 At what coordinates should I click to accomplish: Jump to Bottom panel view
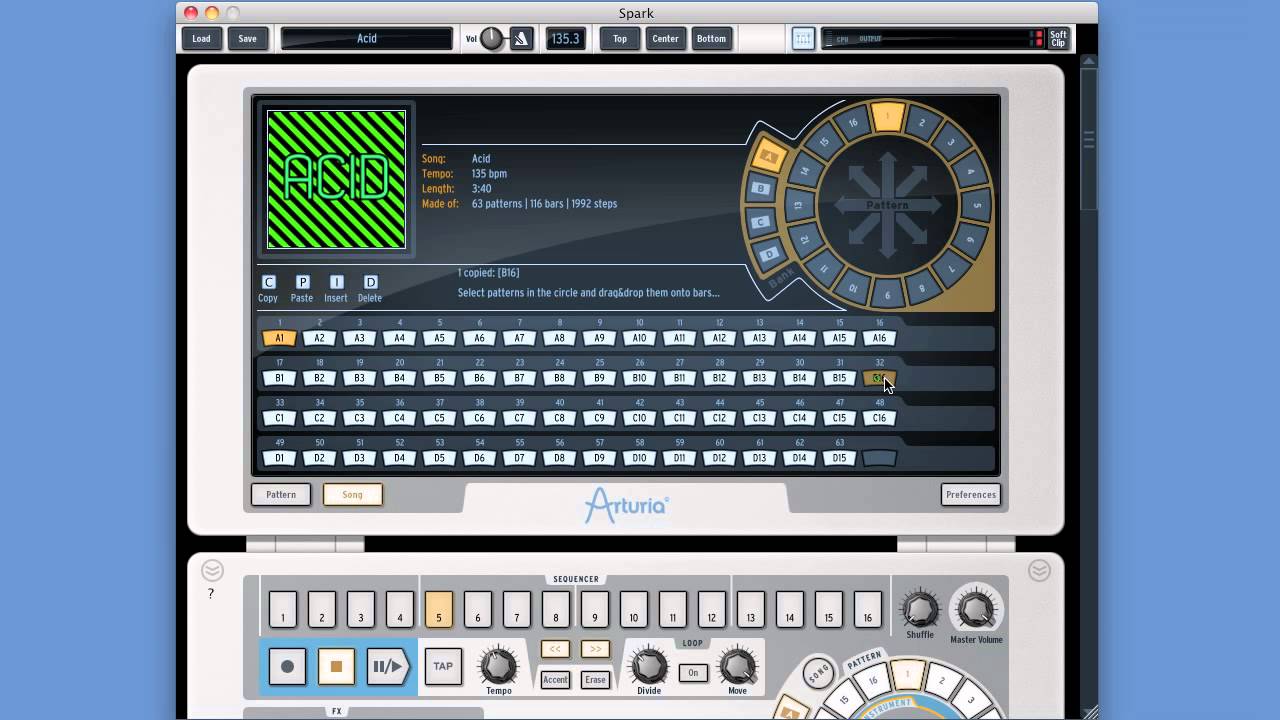click(711, 39)
